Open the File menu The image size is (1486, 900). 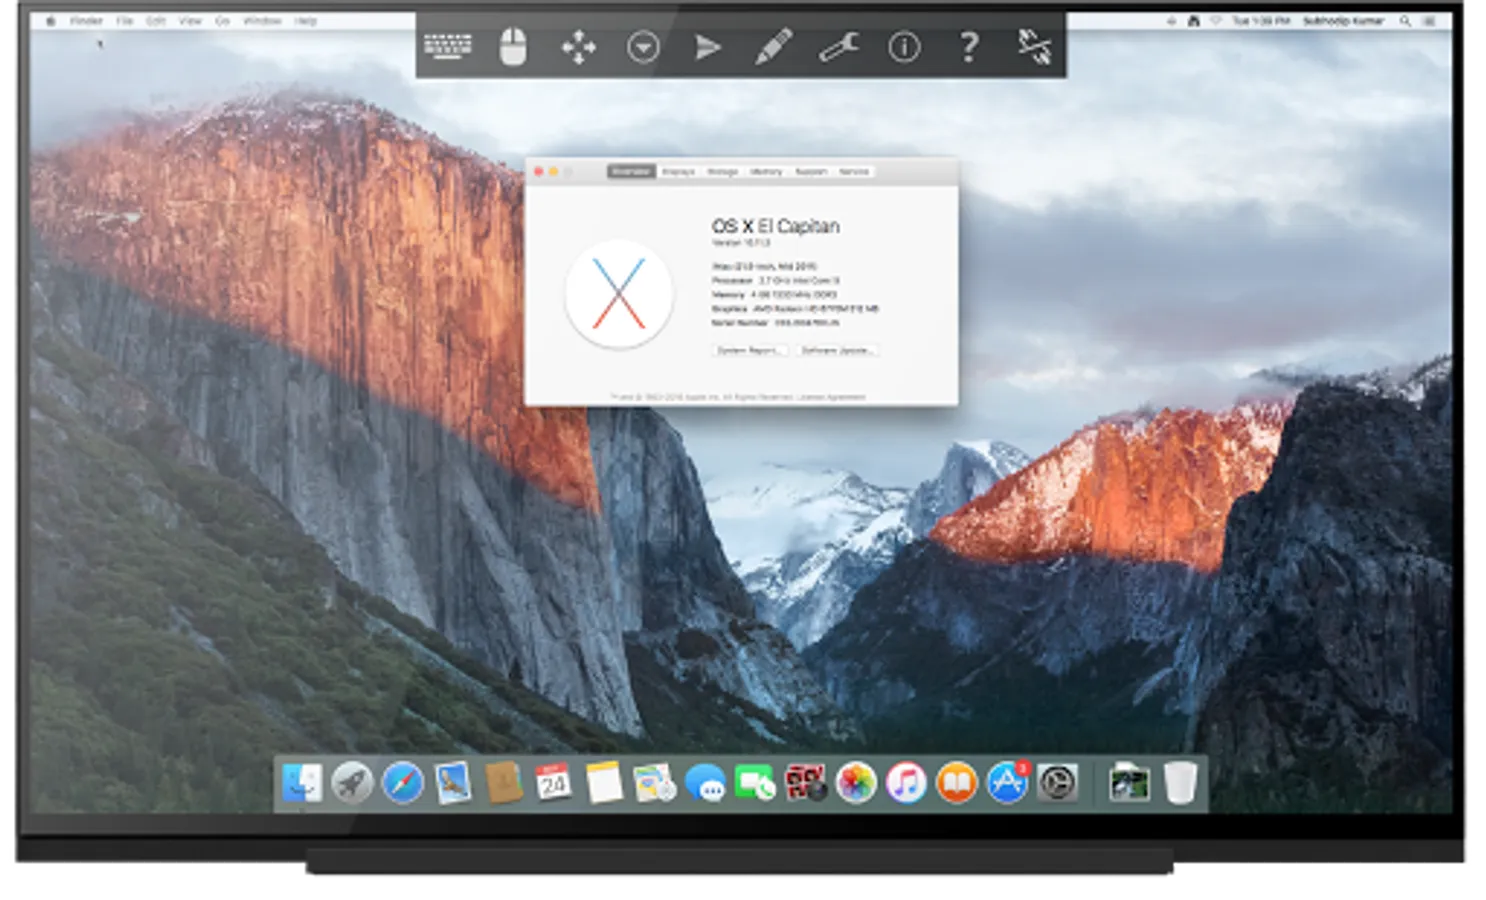pos(125,20)
